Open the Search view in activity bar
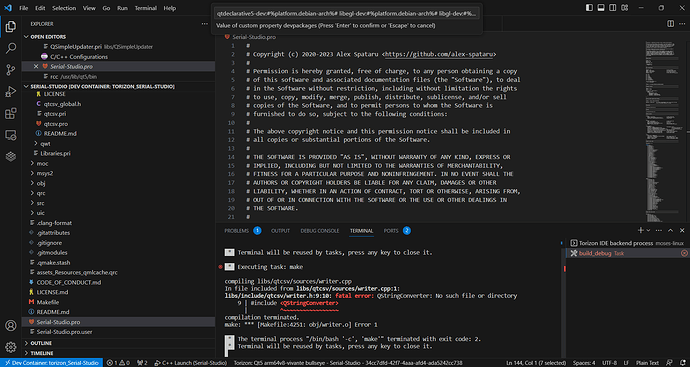Viewport: 690px width, 367px height. coord(11,48)
